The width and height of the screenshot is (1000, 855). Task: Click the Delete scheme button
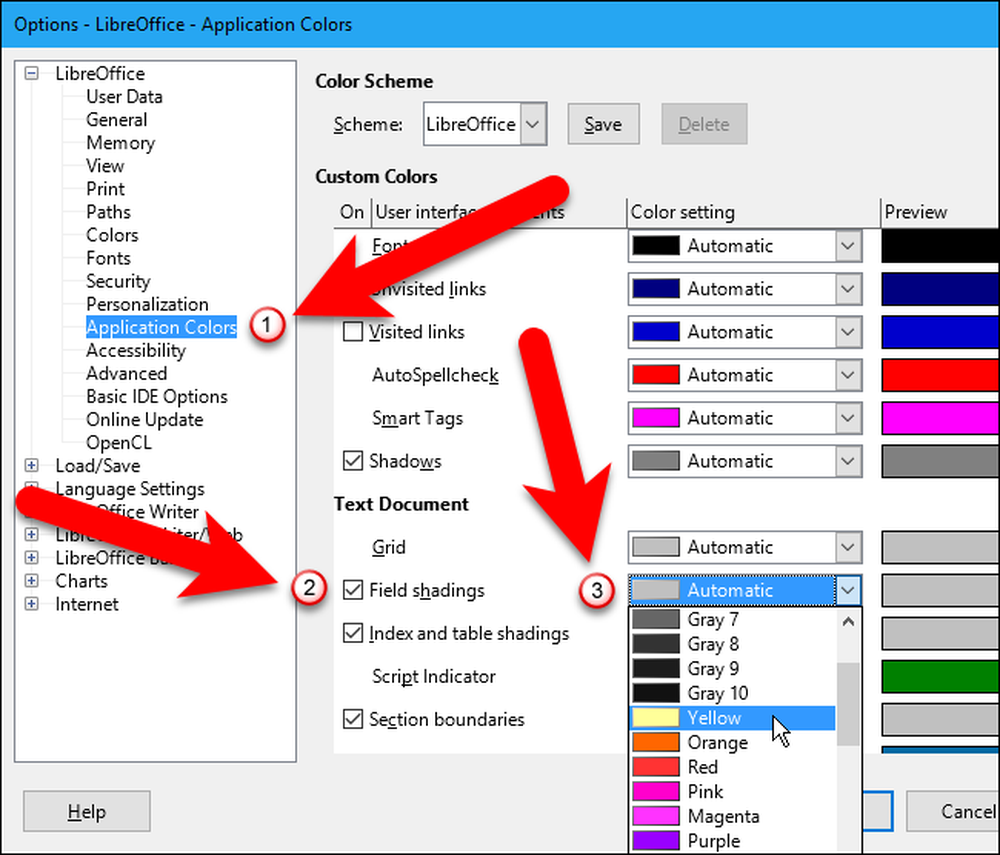click(x=704, y=124)
